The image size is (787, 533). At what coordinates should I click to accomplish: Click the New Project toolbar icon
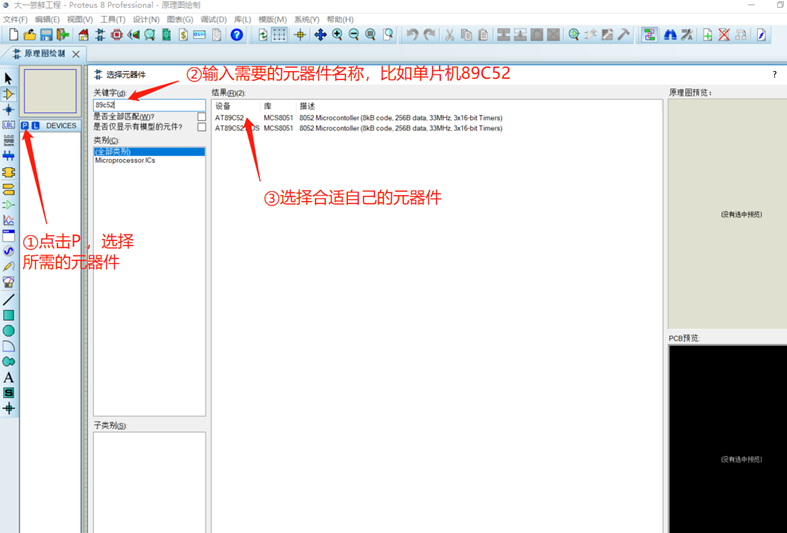tap(14, 35)
